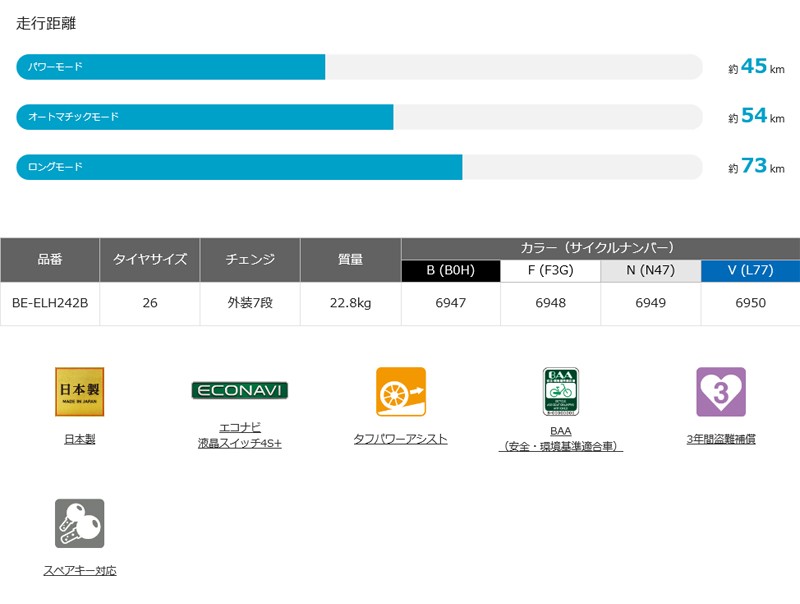This screenshot has width=800, height=604.
Task: Open the 3年間盗難補償 link
Action: point(720,439)
